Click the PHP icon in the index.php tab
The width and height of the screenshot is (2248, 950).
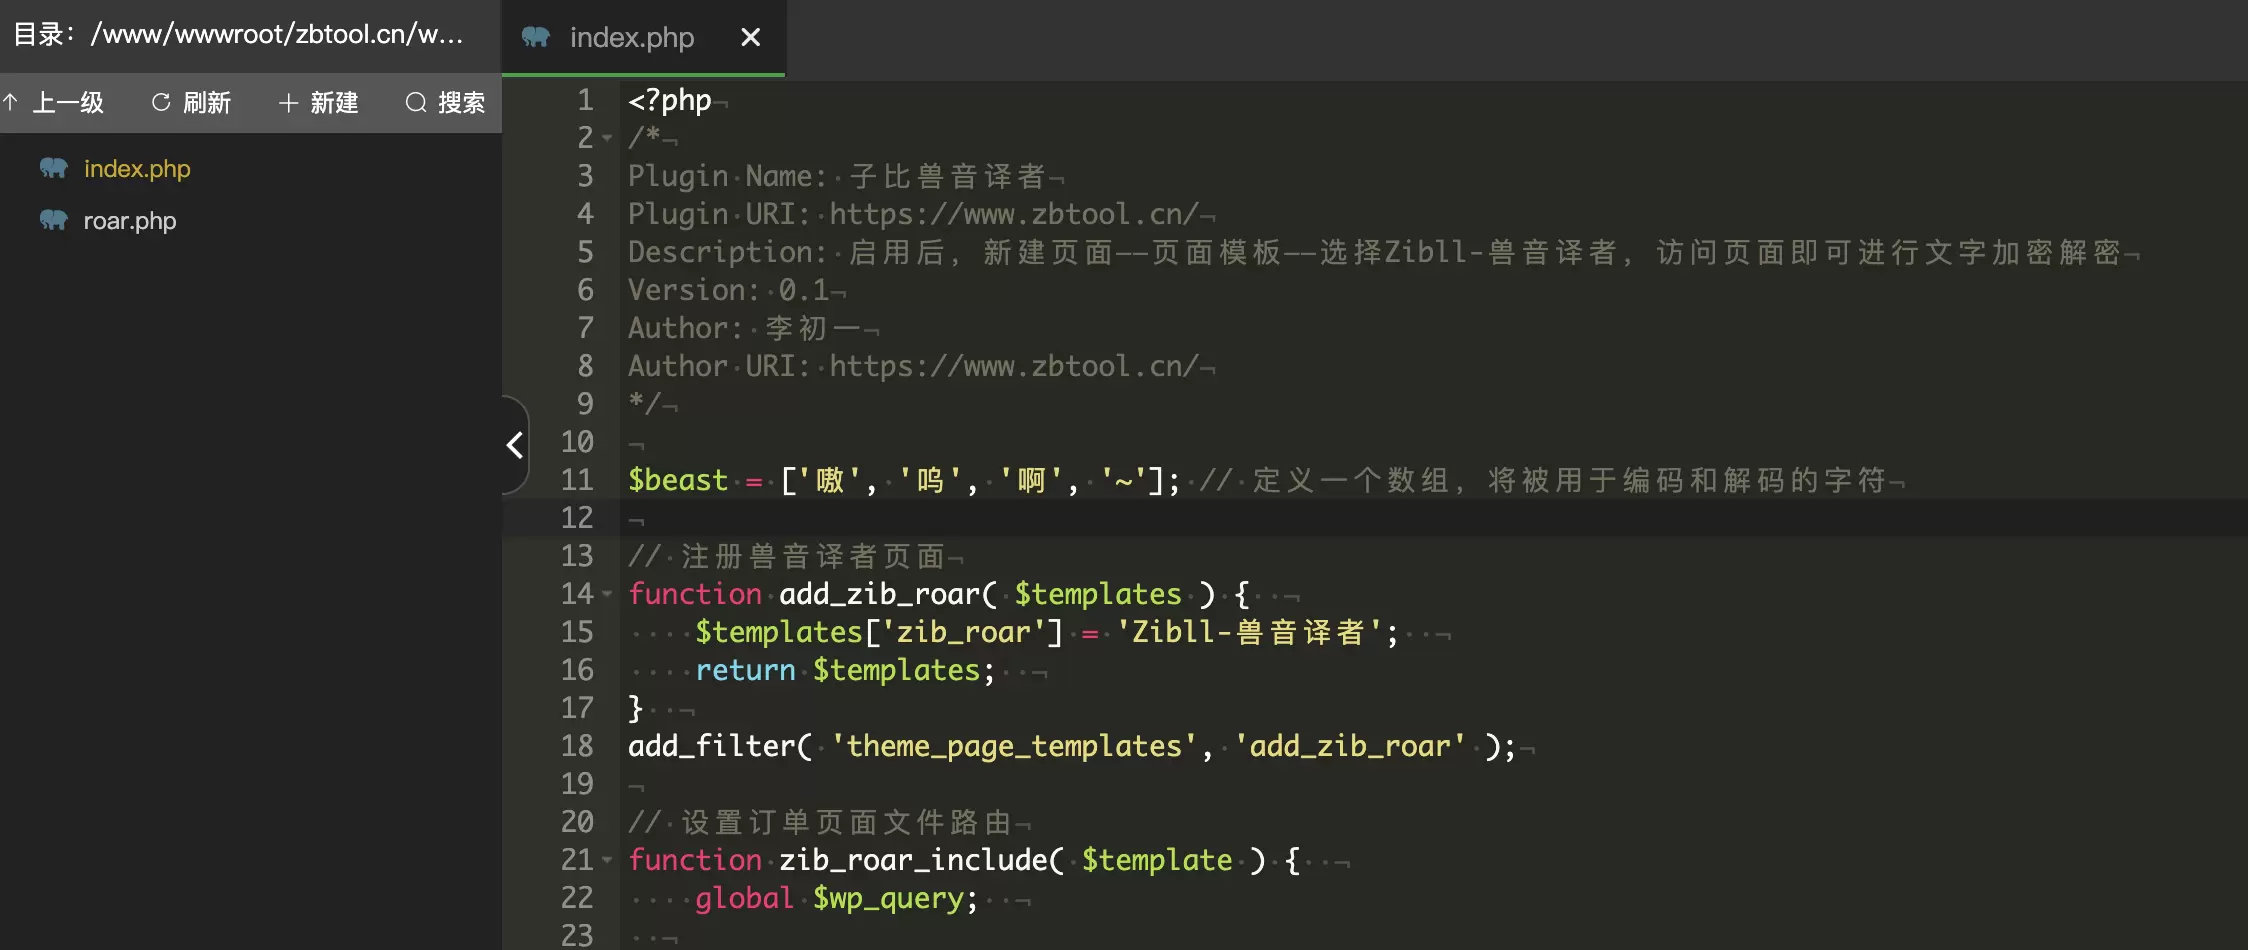536,37
